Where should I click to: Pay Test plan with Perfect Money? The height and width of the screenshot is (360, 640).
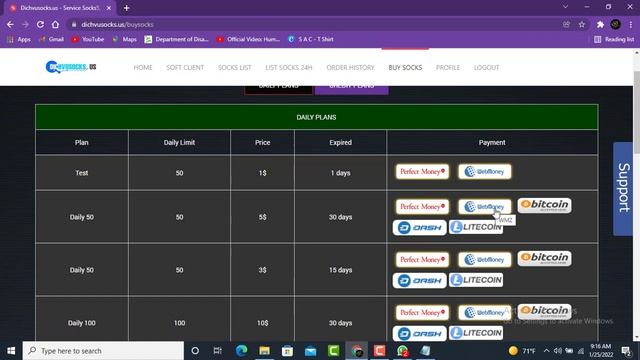tap(422, 171)
